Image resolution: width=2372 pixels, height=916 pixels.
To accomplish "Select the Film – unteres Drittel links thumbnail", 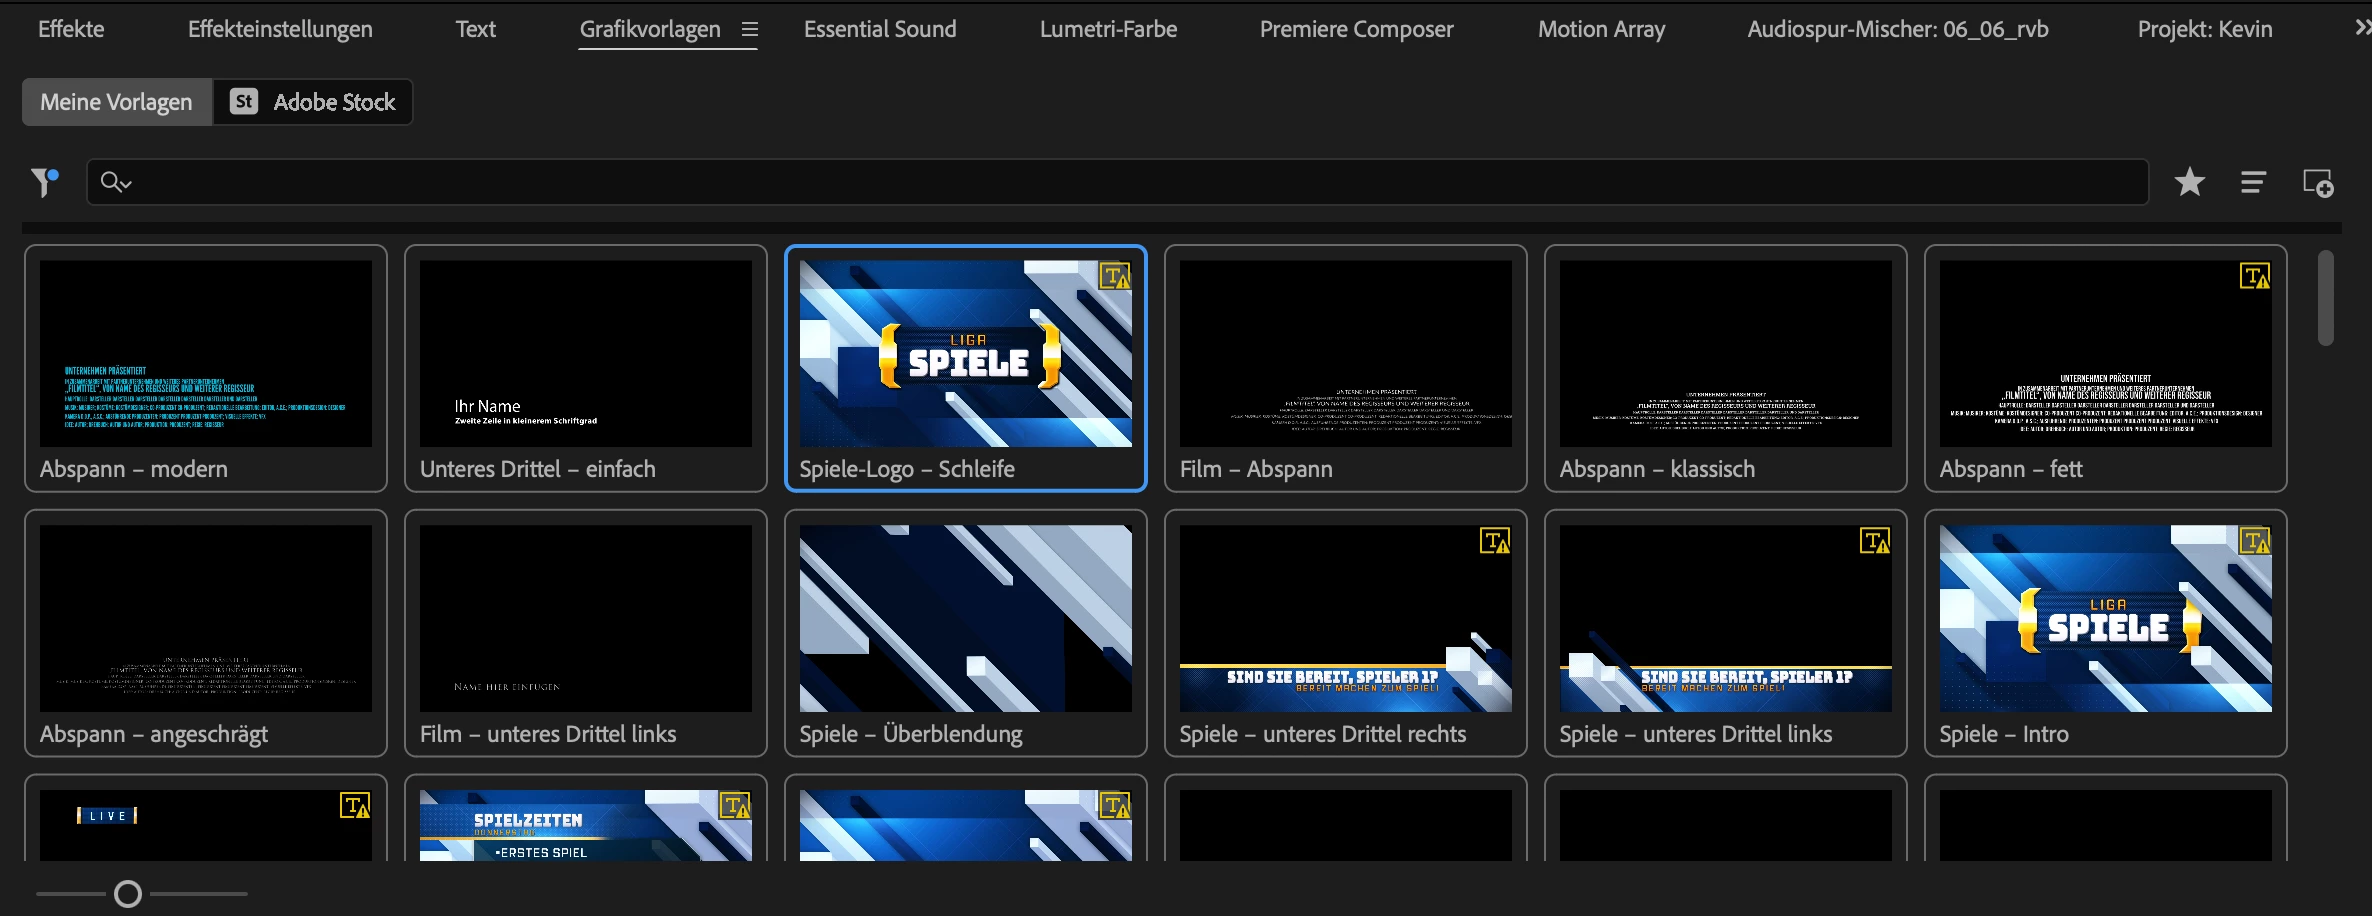I will pyautogui.click(x=586, y=619).
